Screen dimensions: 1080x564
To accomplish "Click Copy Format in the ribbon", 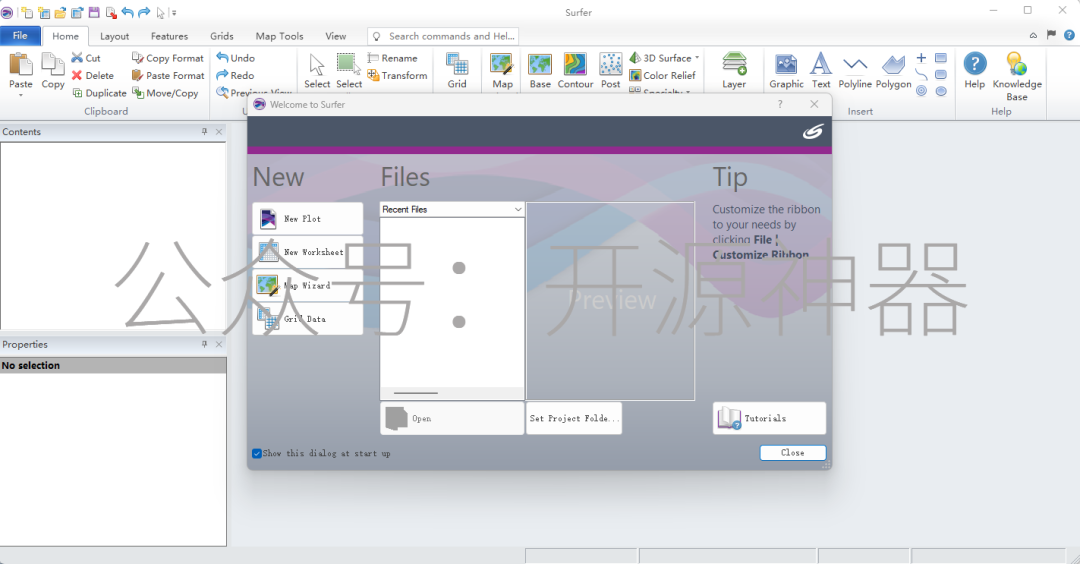I will click(167, 58).
